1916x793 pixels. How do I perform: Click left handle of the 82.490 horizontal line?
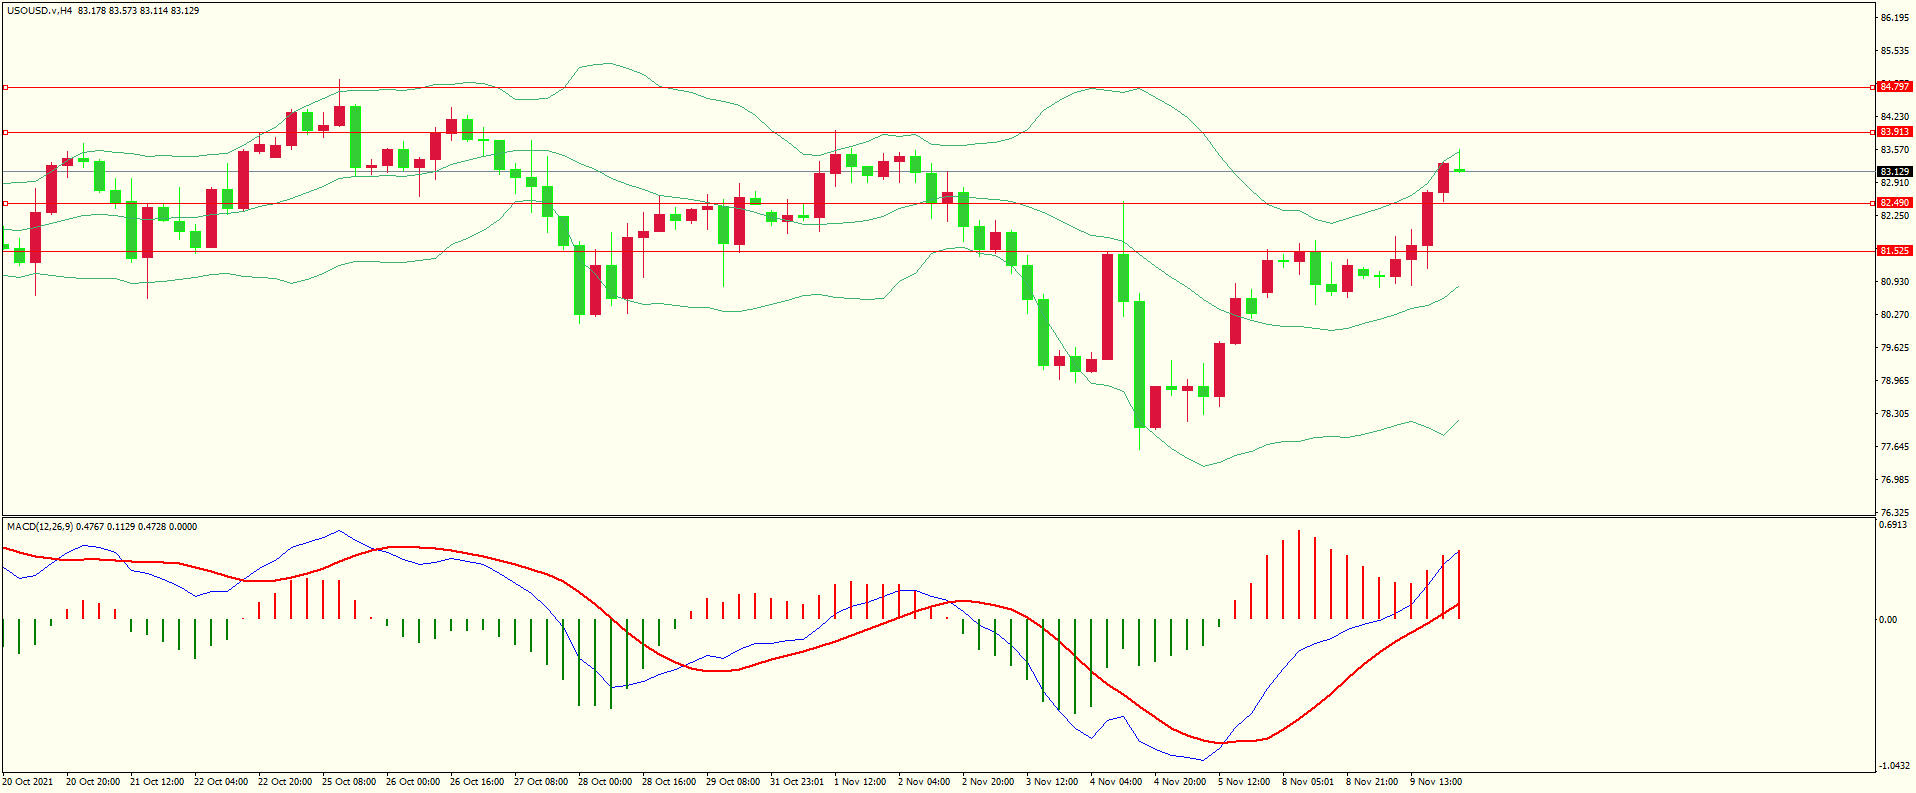5,204
